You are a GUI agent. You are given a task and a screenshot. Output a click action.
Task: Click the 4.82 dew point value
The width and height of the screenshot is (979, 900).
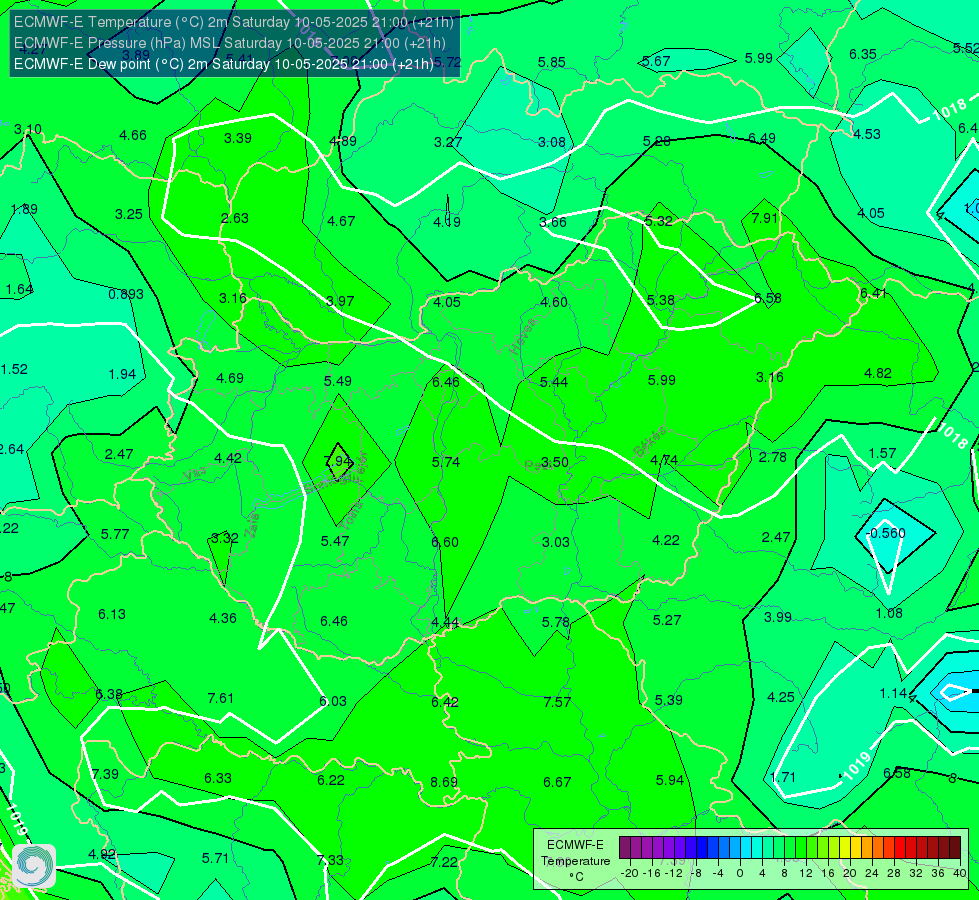click(878, 373)
